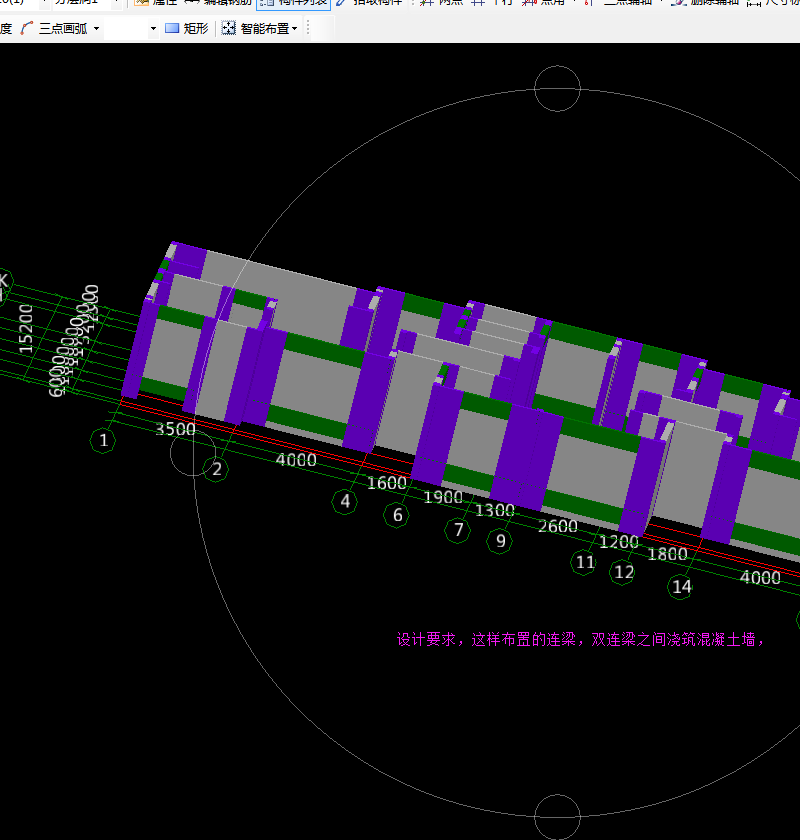The height and width of the screenshot is (840, 800).
Task: Click the 4000 dimension between axes 2 and 4
Action: tap(296, 460)
